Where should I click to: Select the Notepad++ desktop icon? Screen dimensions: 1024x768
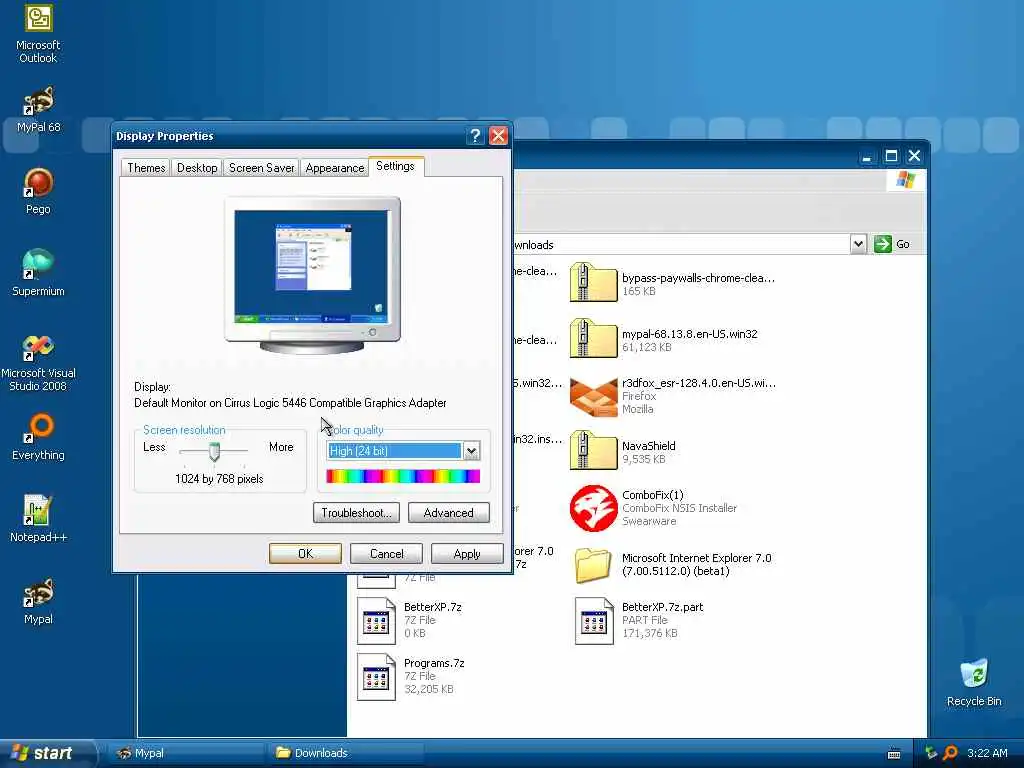38,519
